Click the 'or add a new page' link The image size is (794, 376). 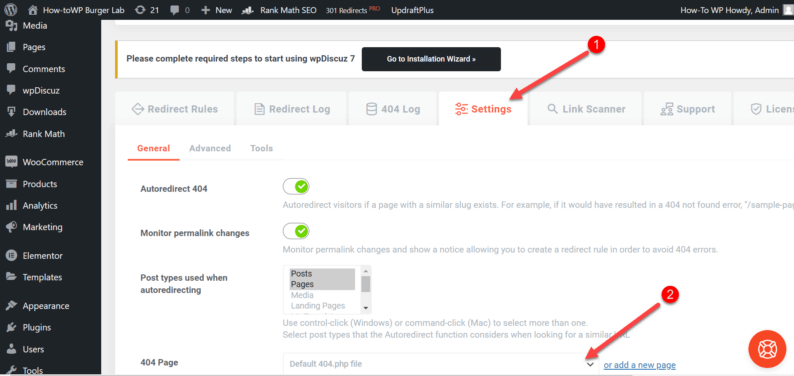[x=640, y=365]
